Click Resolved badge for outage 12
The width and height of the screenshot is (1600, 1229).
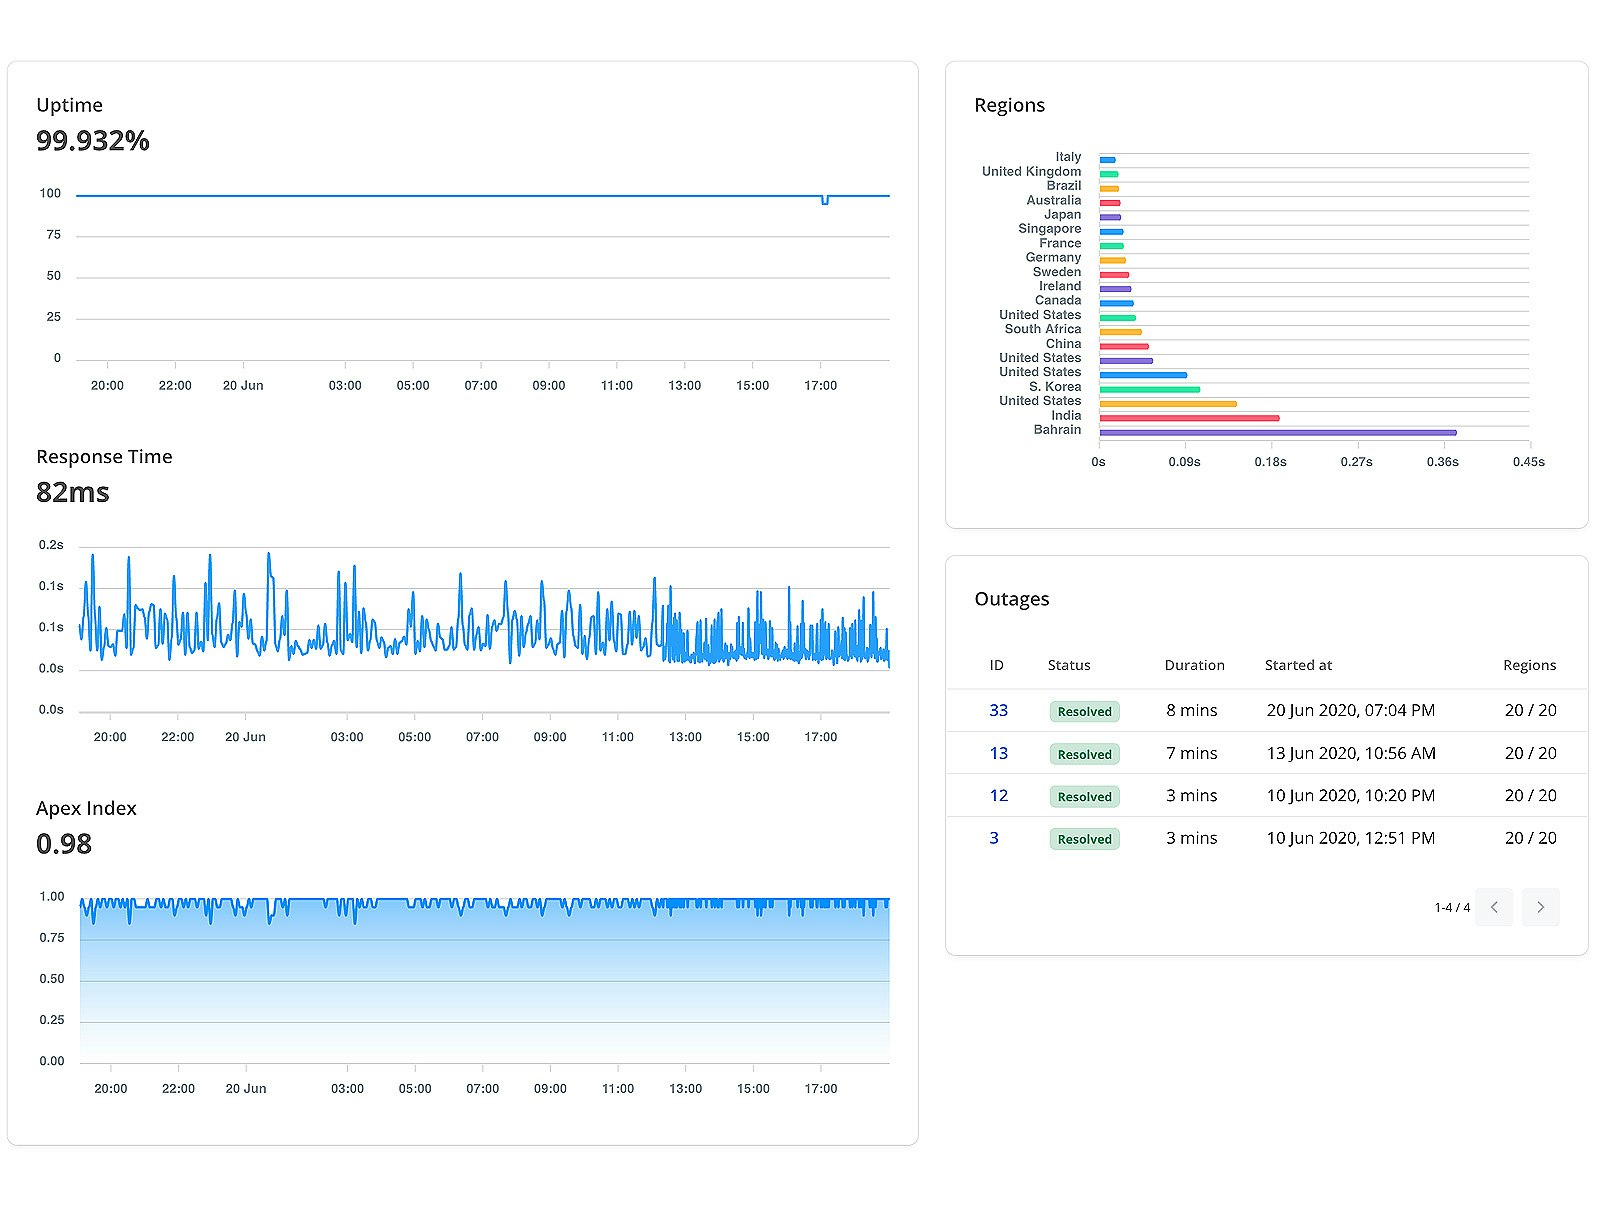[x=1084, y=796]
